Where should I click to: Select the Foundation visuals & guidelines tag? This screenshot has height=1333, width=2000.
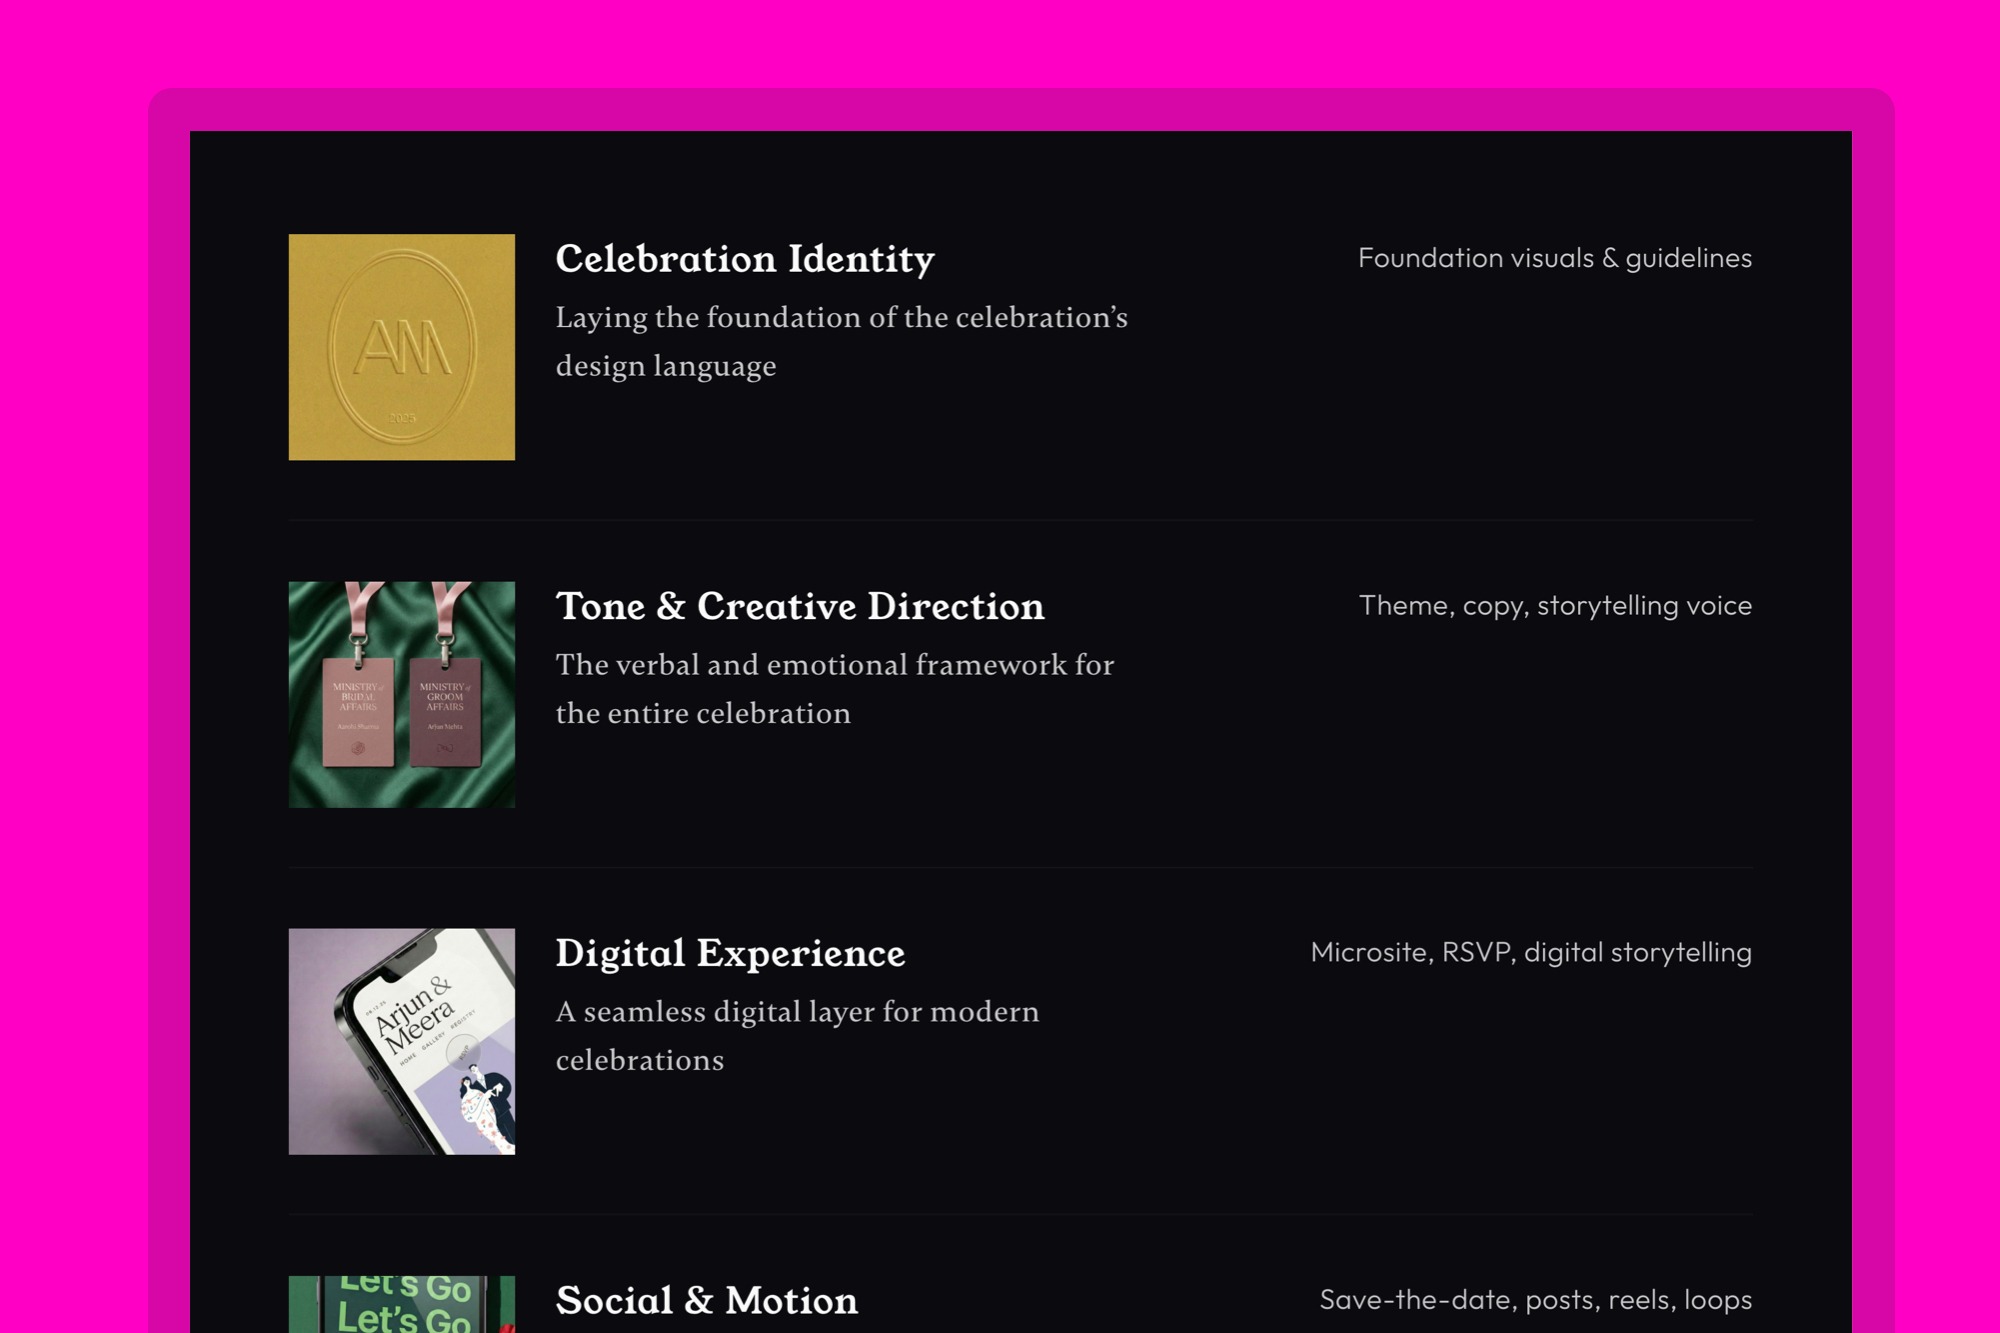[x=1553, y=257]
